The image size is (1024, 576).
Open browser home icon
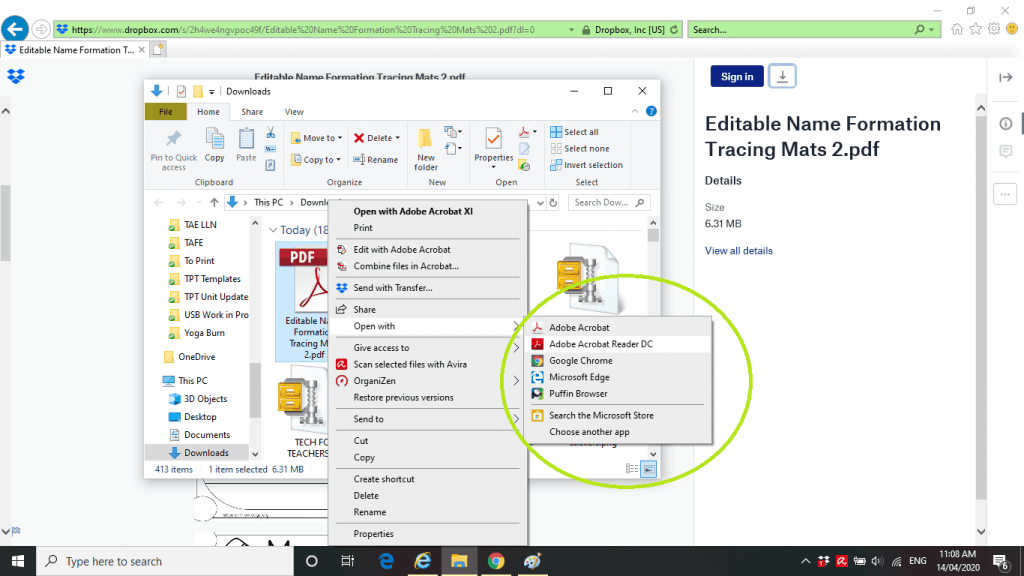tap(957, 29)
